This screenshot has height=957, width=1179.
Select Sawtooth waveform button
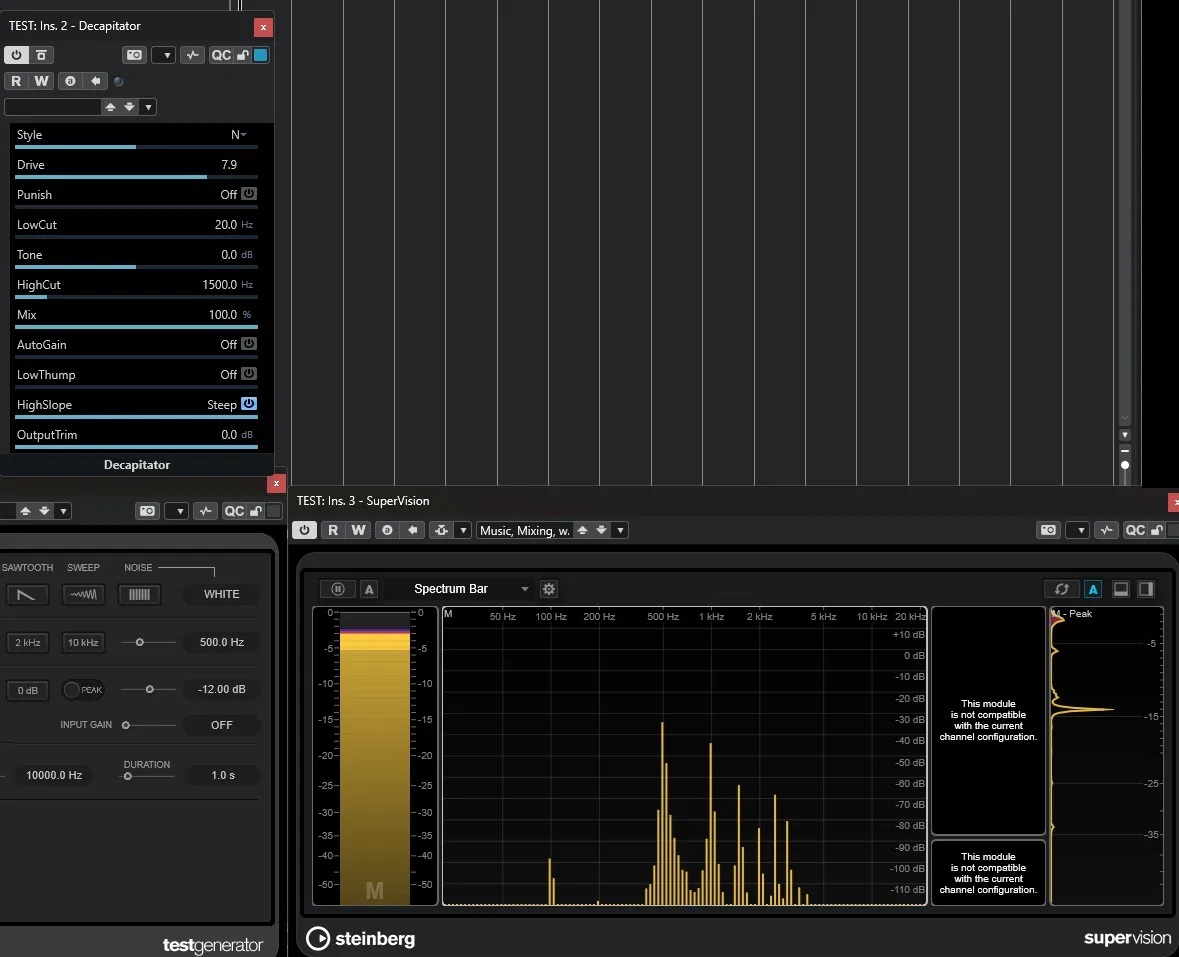tap(26, 595)
